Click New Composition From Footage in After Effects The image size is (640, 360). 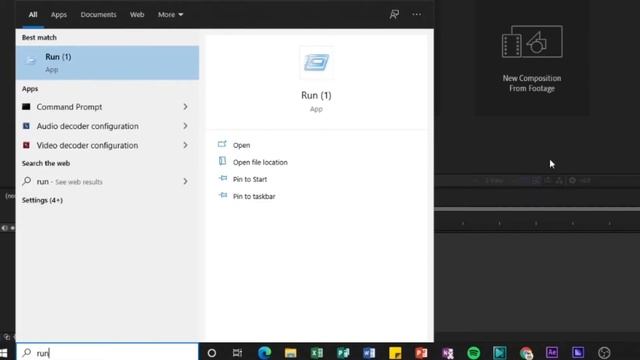532,83
